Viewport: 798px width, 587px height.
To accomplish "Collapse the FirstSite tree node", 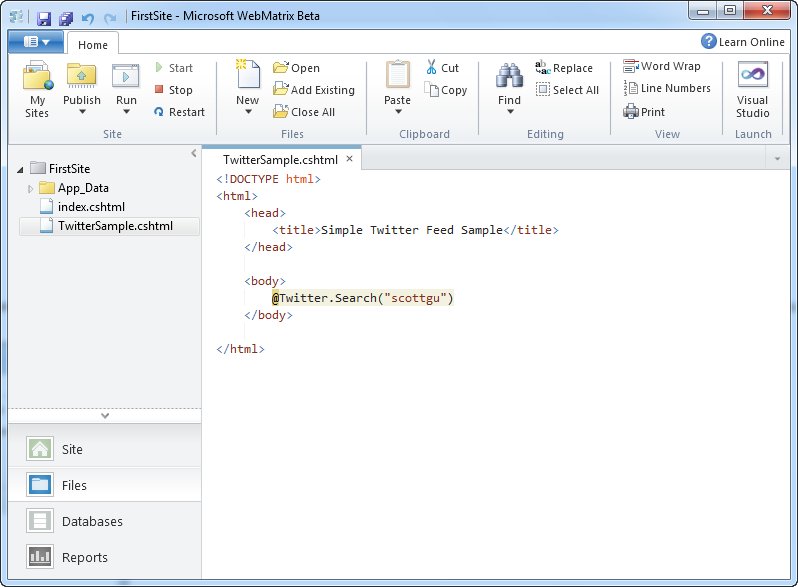I will coord(20,170).
